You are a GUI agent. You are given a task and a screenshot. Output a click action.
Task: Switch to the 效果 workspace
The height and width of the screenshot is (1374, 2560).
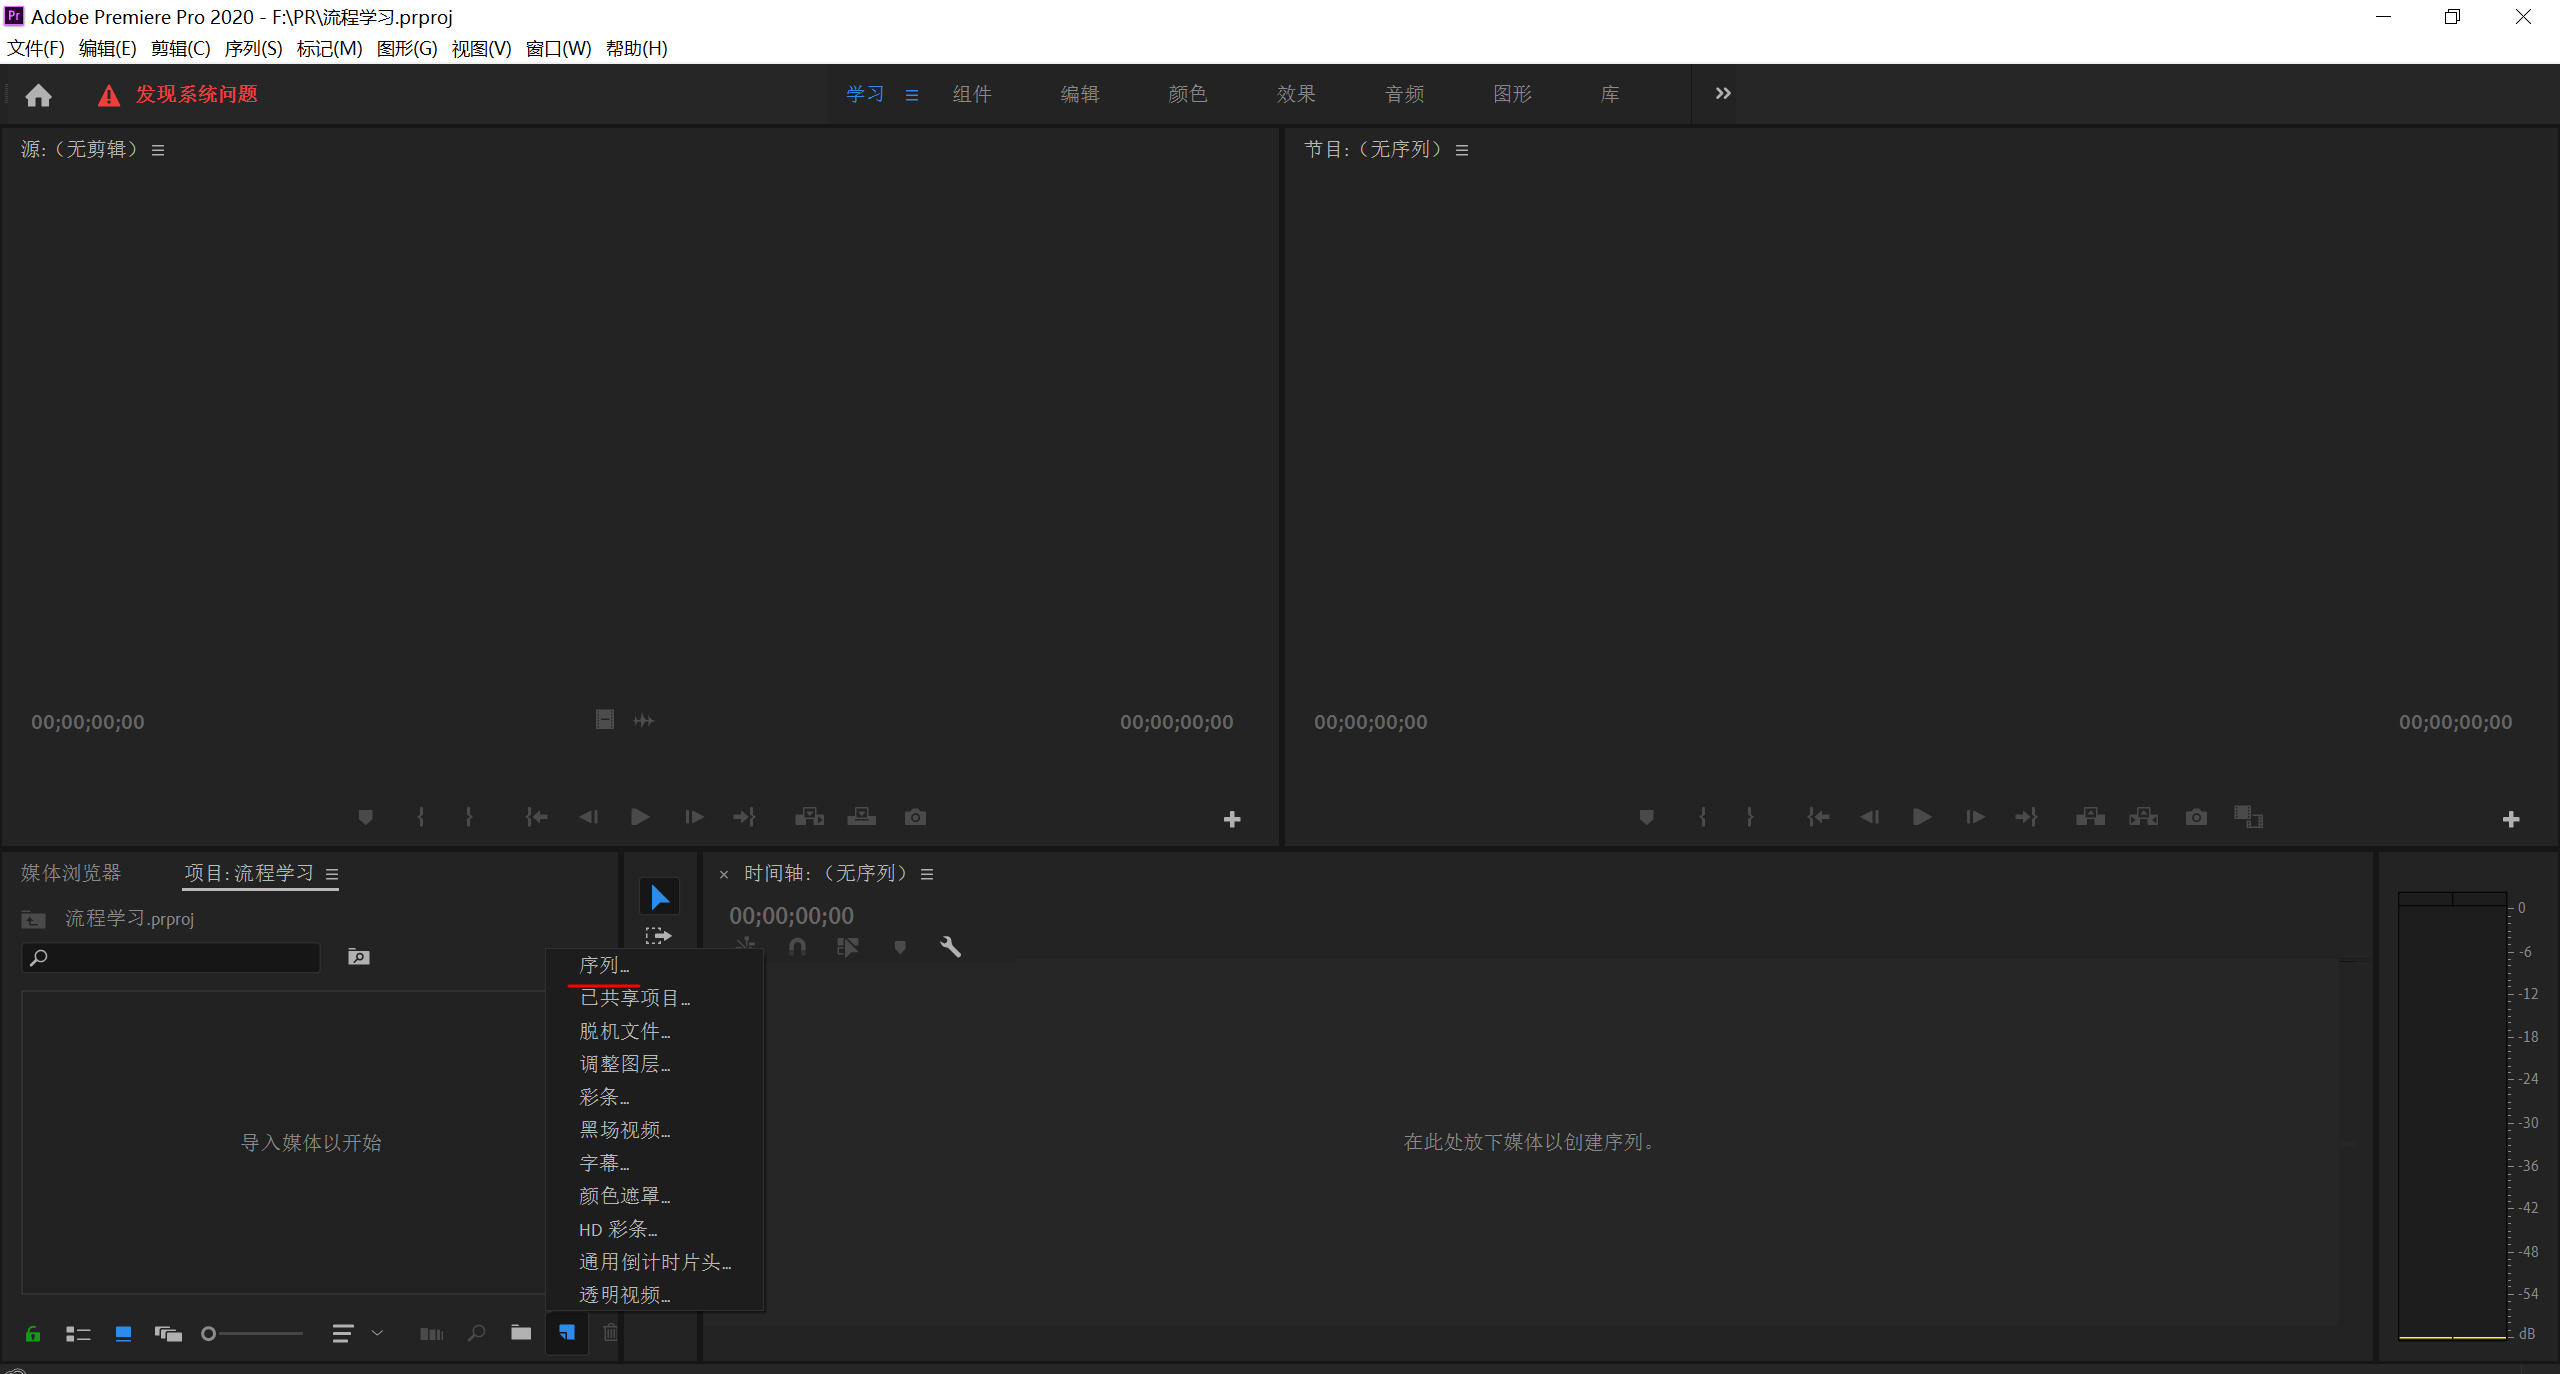point(1296,94)
